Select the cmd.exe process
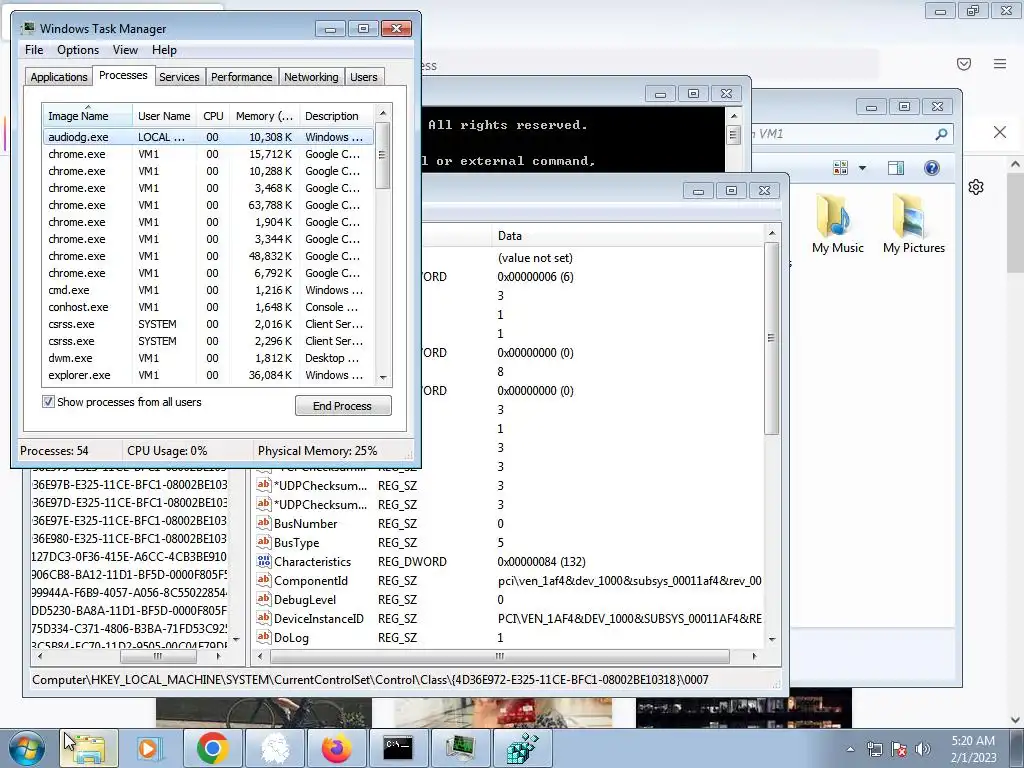Image resolution: width=1024 pixels, height=768 pixels. point(208,290)
